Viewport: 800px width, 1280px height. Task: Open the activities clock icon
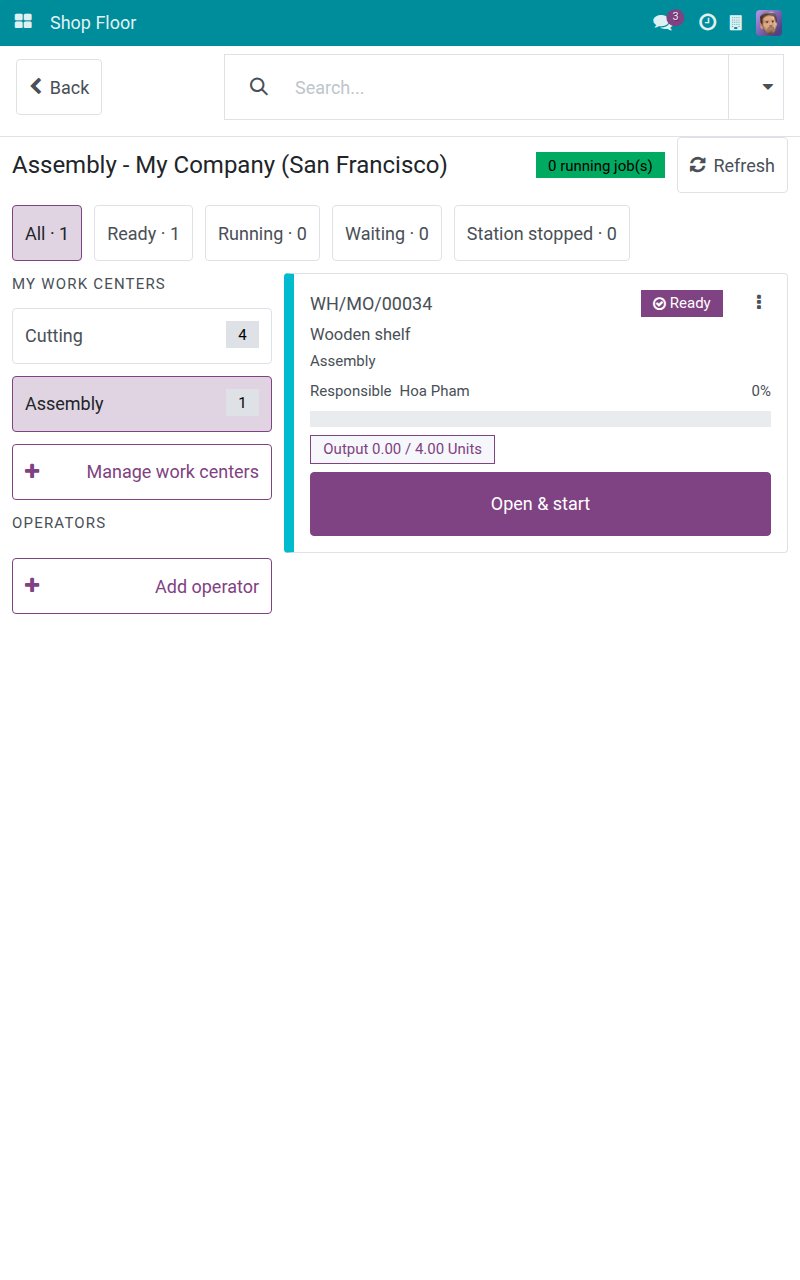click(707, 22)
